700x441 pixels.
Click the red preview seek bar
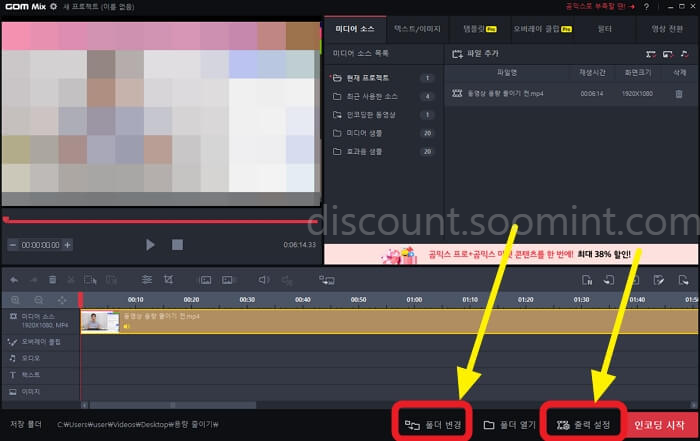click(x=161, y=221)
